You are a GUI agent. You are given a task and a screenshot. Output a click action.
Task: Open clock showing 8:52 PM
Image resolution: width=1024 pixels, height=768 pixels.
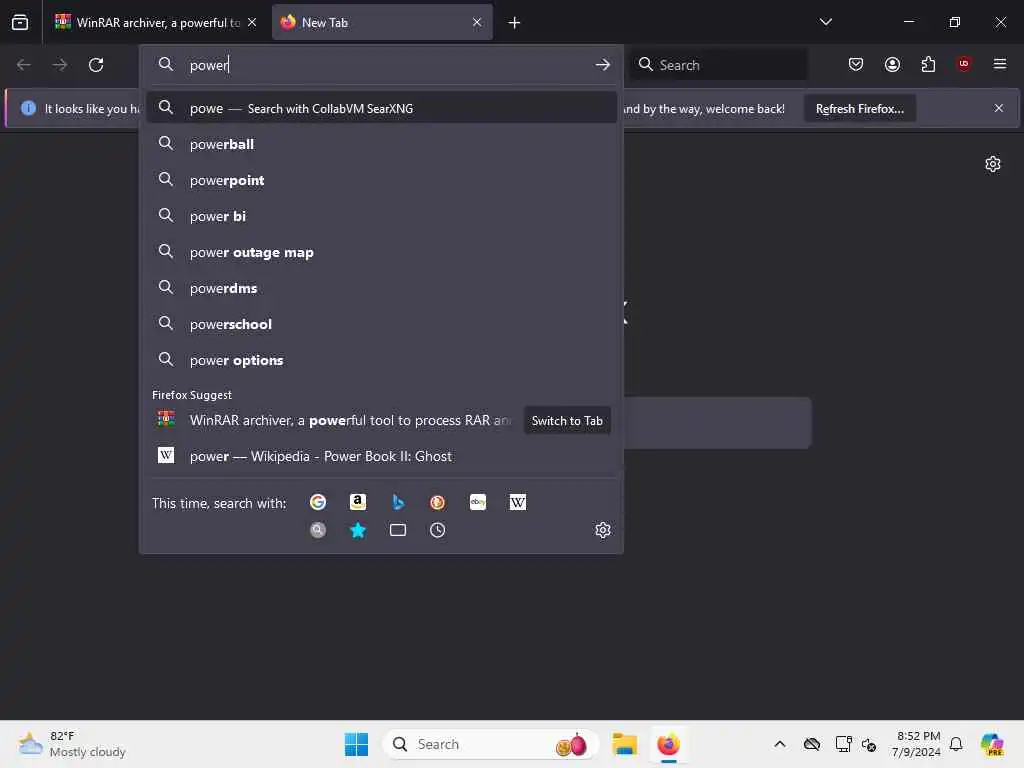(x=916, y=744)
